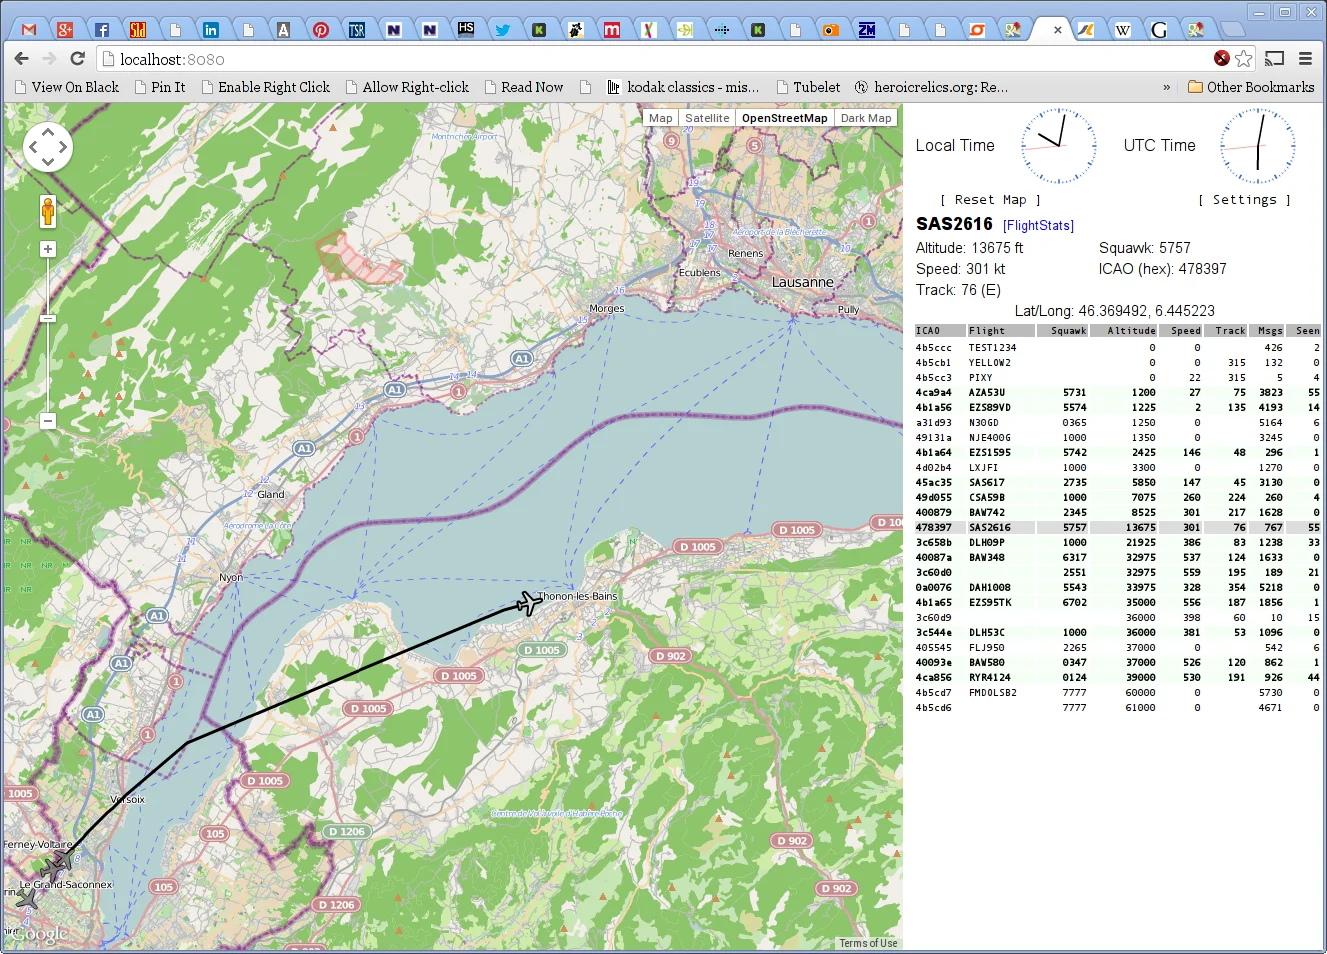Open the Tubelet bookmark
Image resolution: width=1327 pixels, height=954 pixels.
coord(808,88)
